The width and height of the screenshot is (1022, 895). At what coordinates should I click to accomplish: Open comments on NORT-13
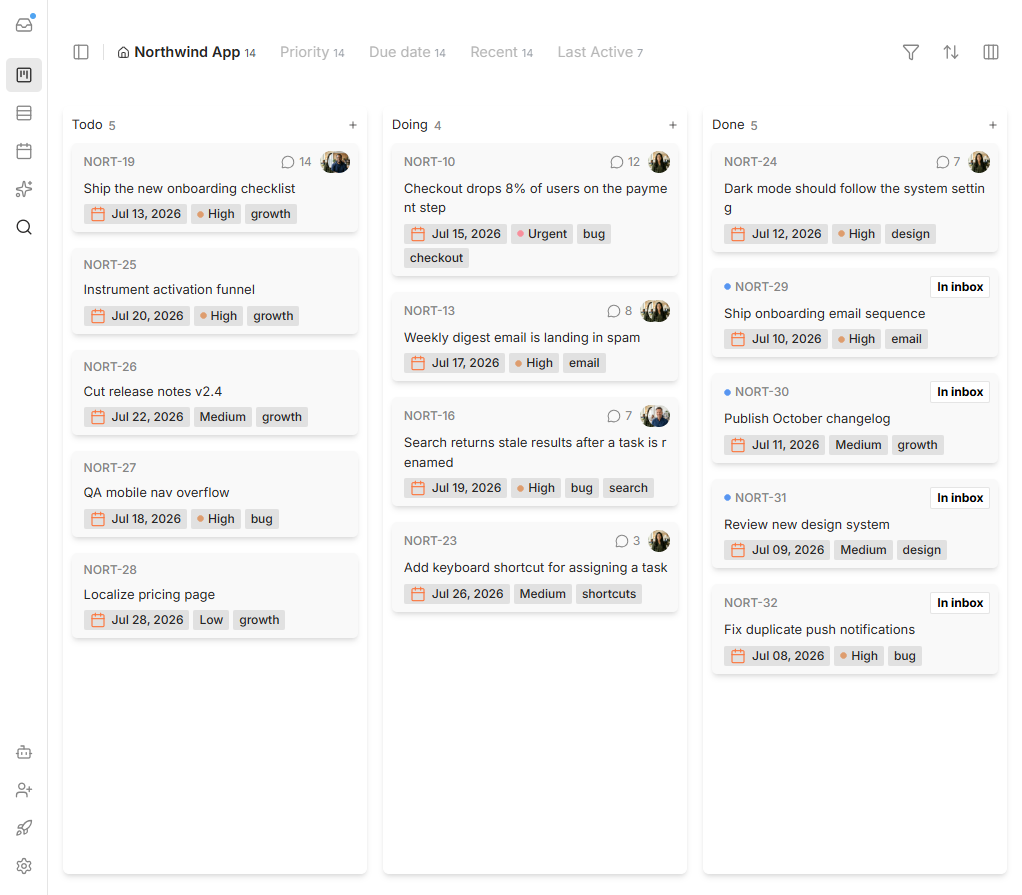(x=619, y=311)
